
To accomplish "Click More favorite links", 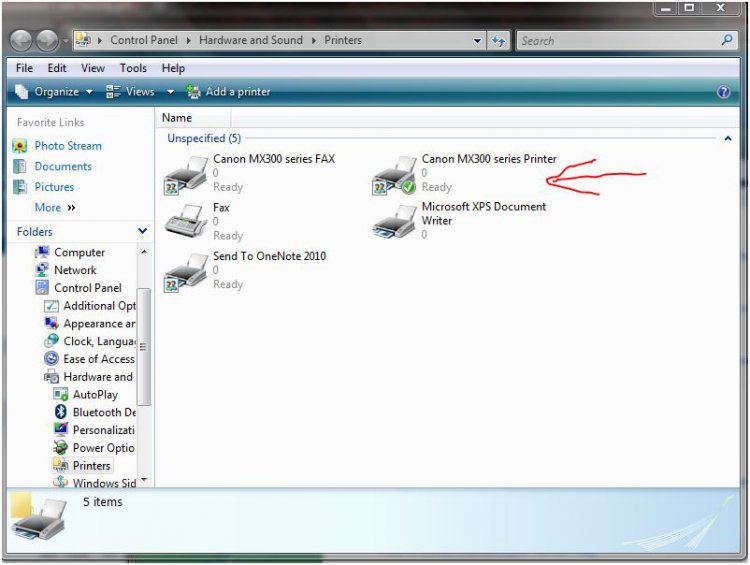I will [x=55, y=208].
